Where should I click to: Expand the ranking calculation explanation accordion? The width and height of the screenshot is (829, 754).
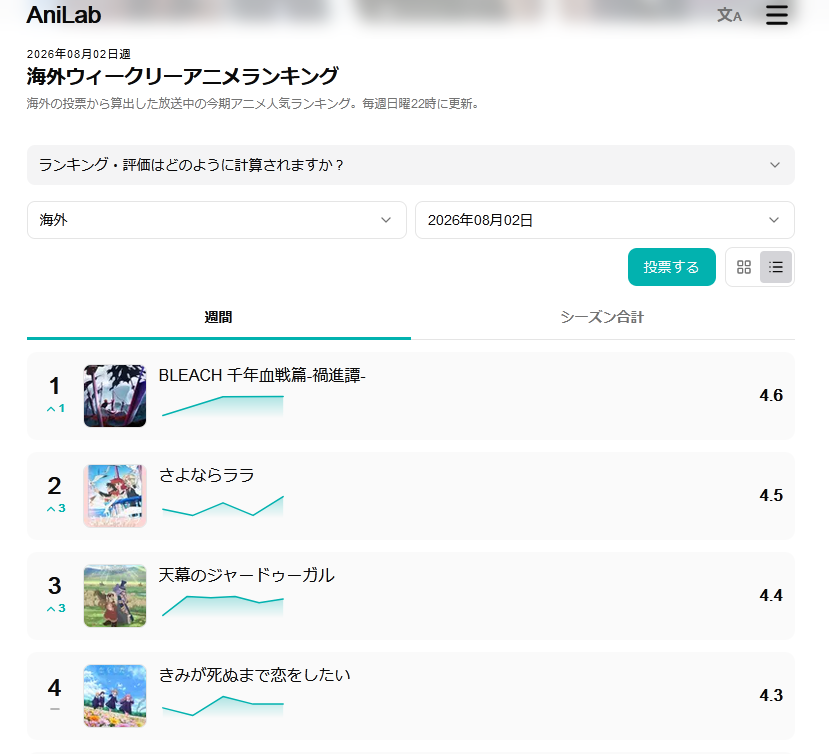[x=410, y=165]
